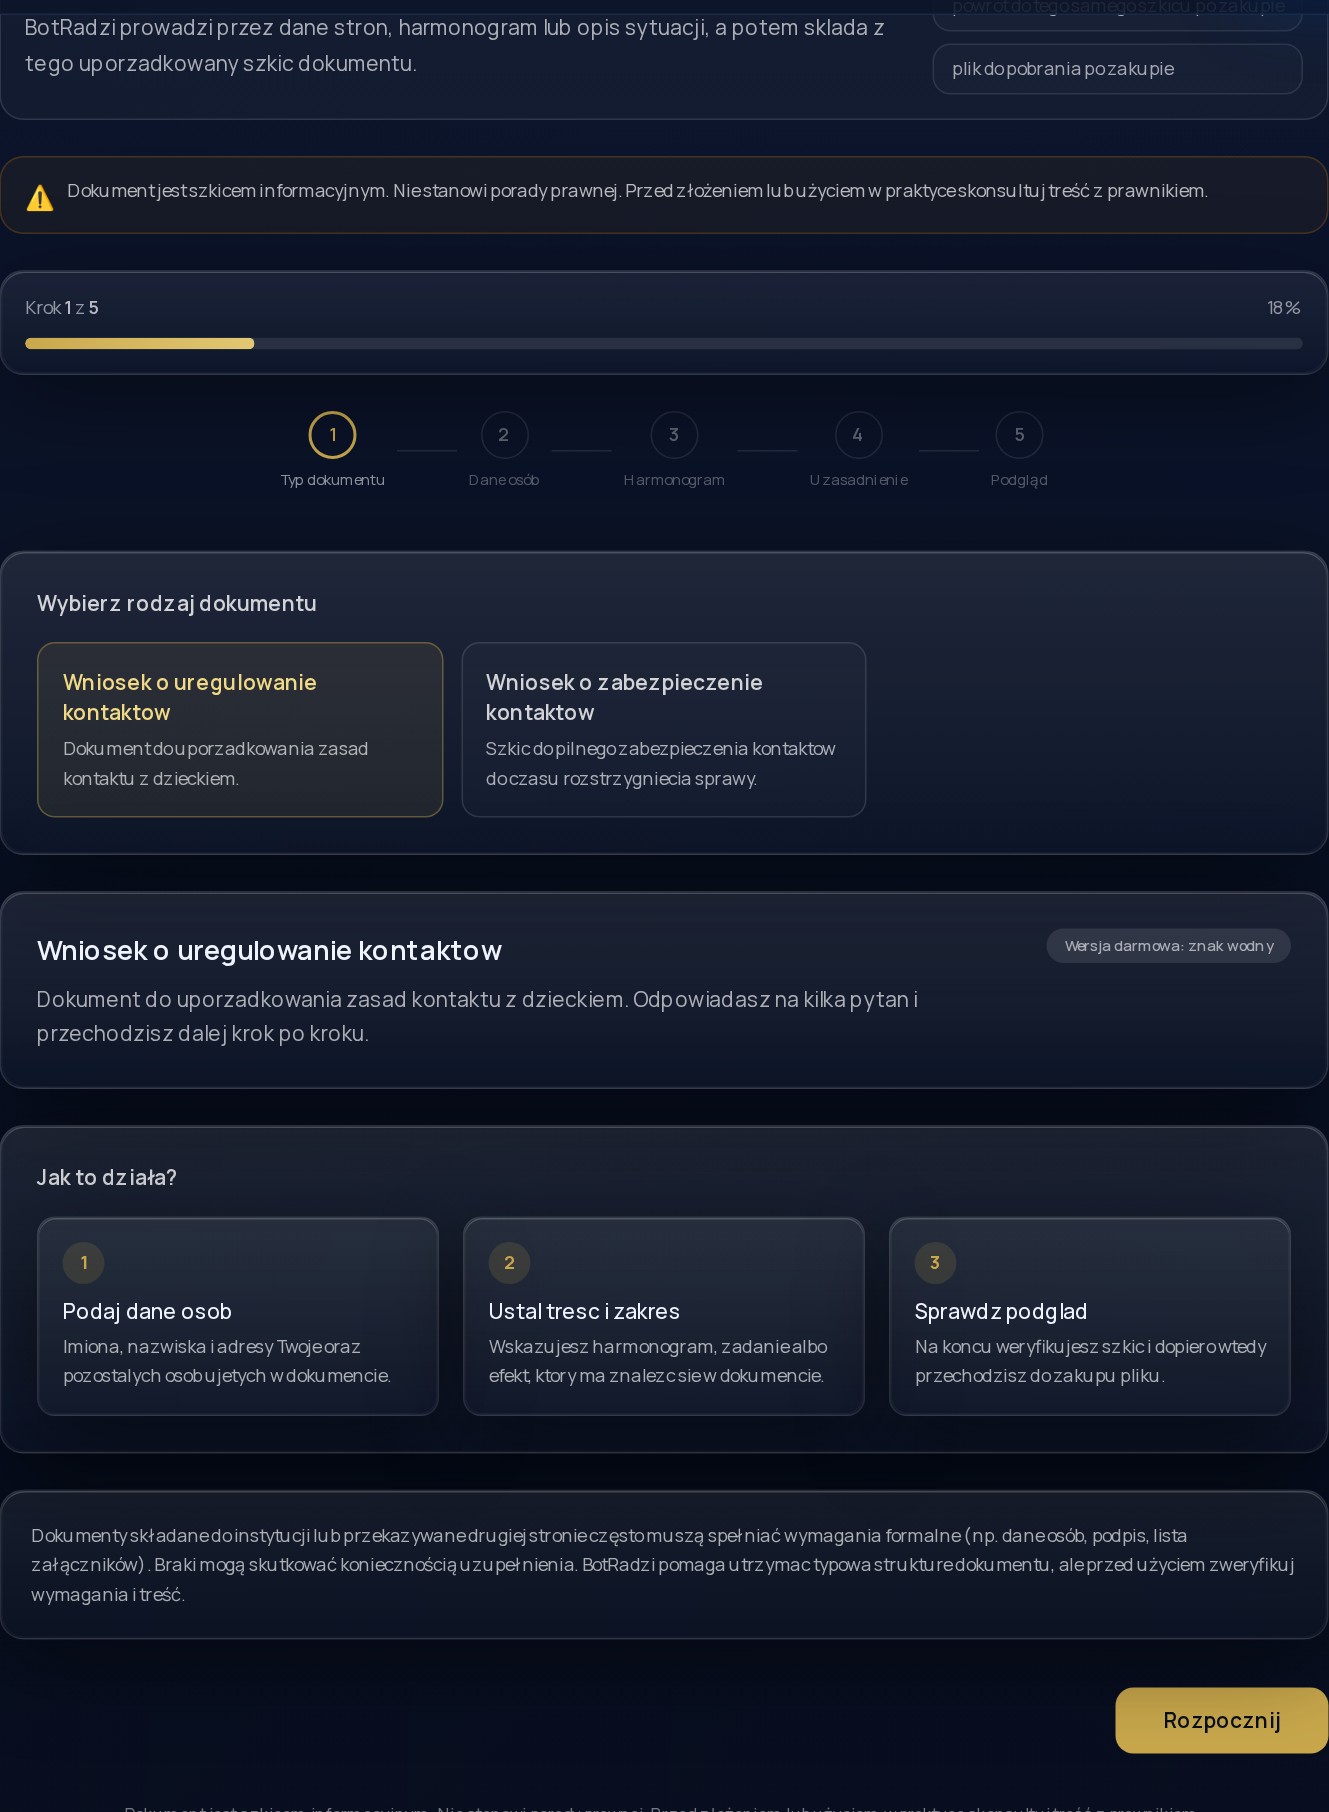Select step 1 circle in the stepper
This screenshot has height=1812, width=1329.
click(x=332, y=435)
